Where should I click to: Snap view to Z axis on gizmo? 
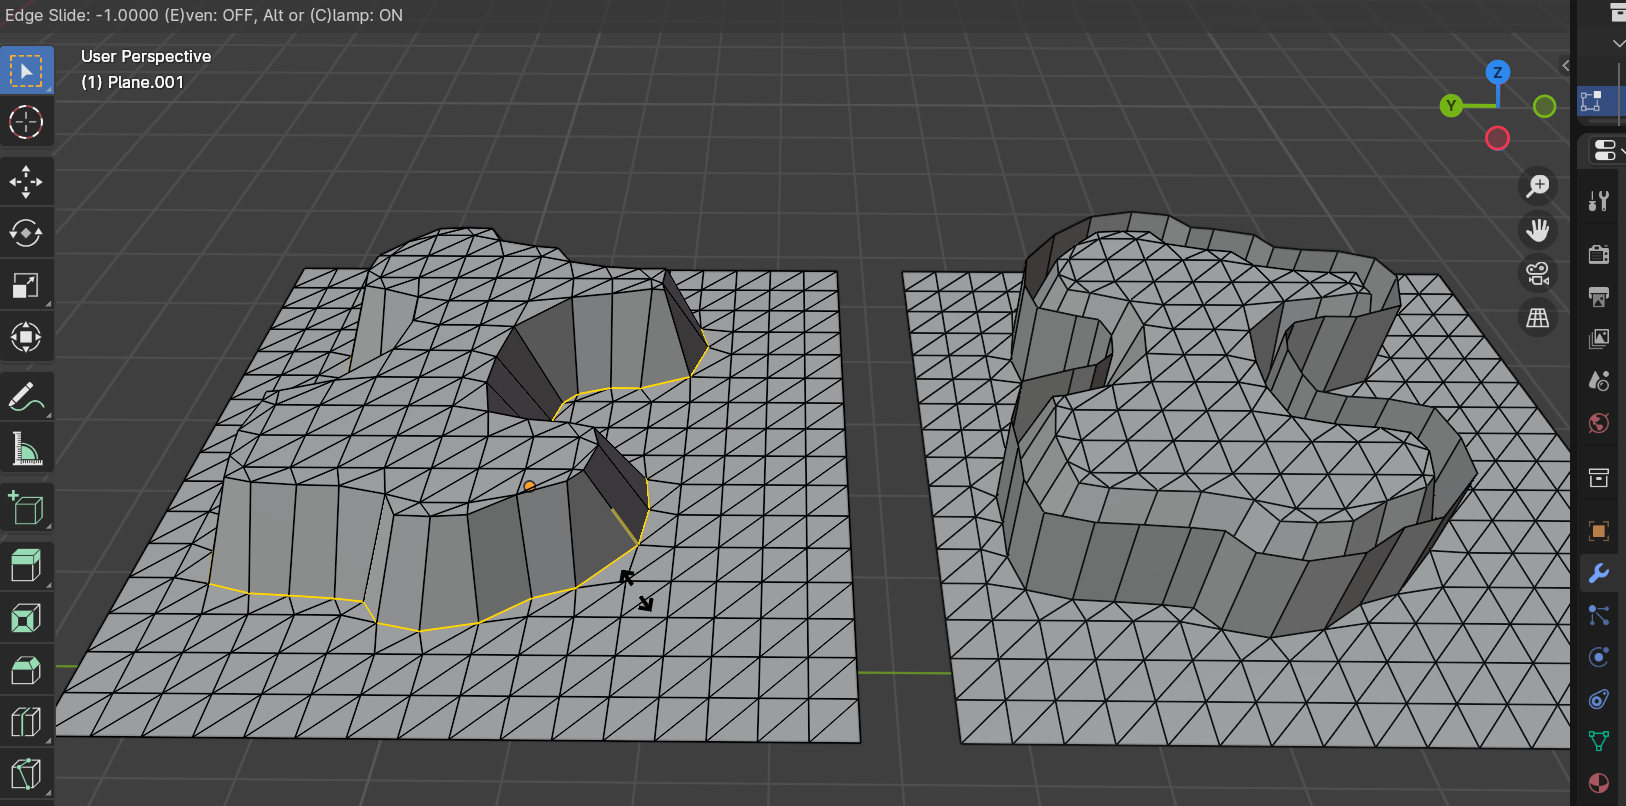coord(1497,72)
